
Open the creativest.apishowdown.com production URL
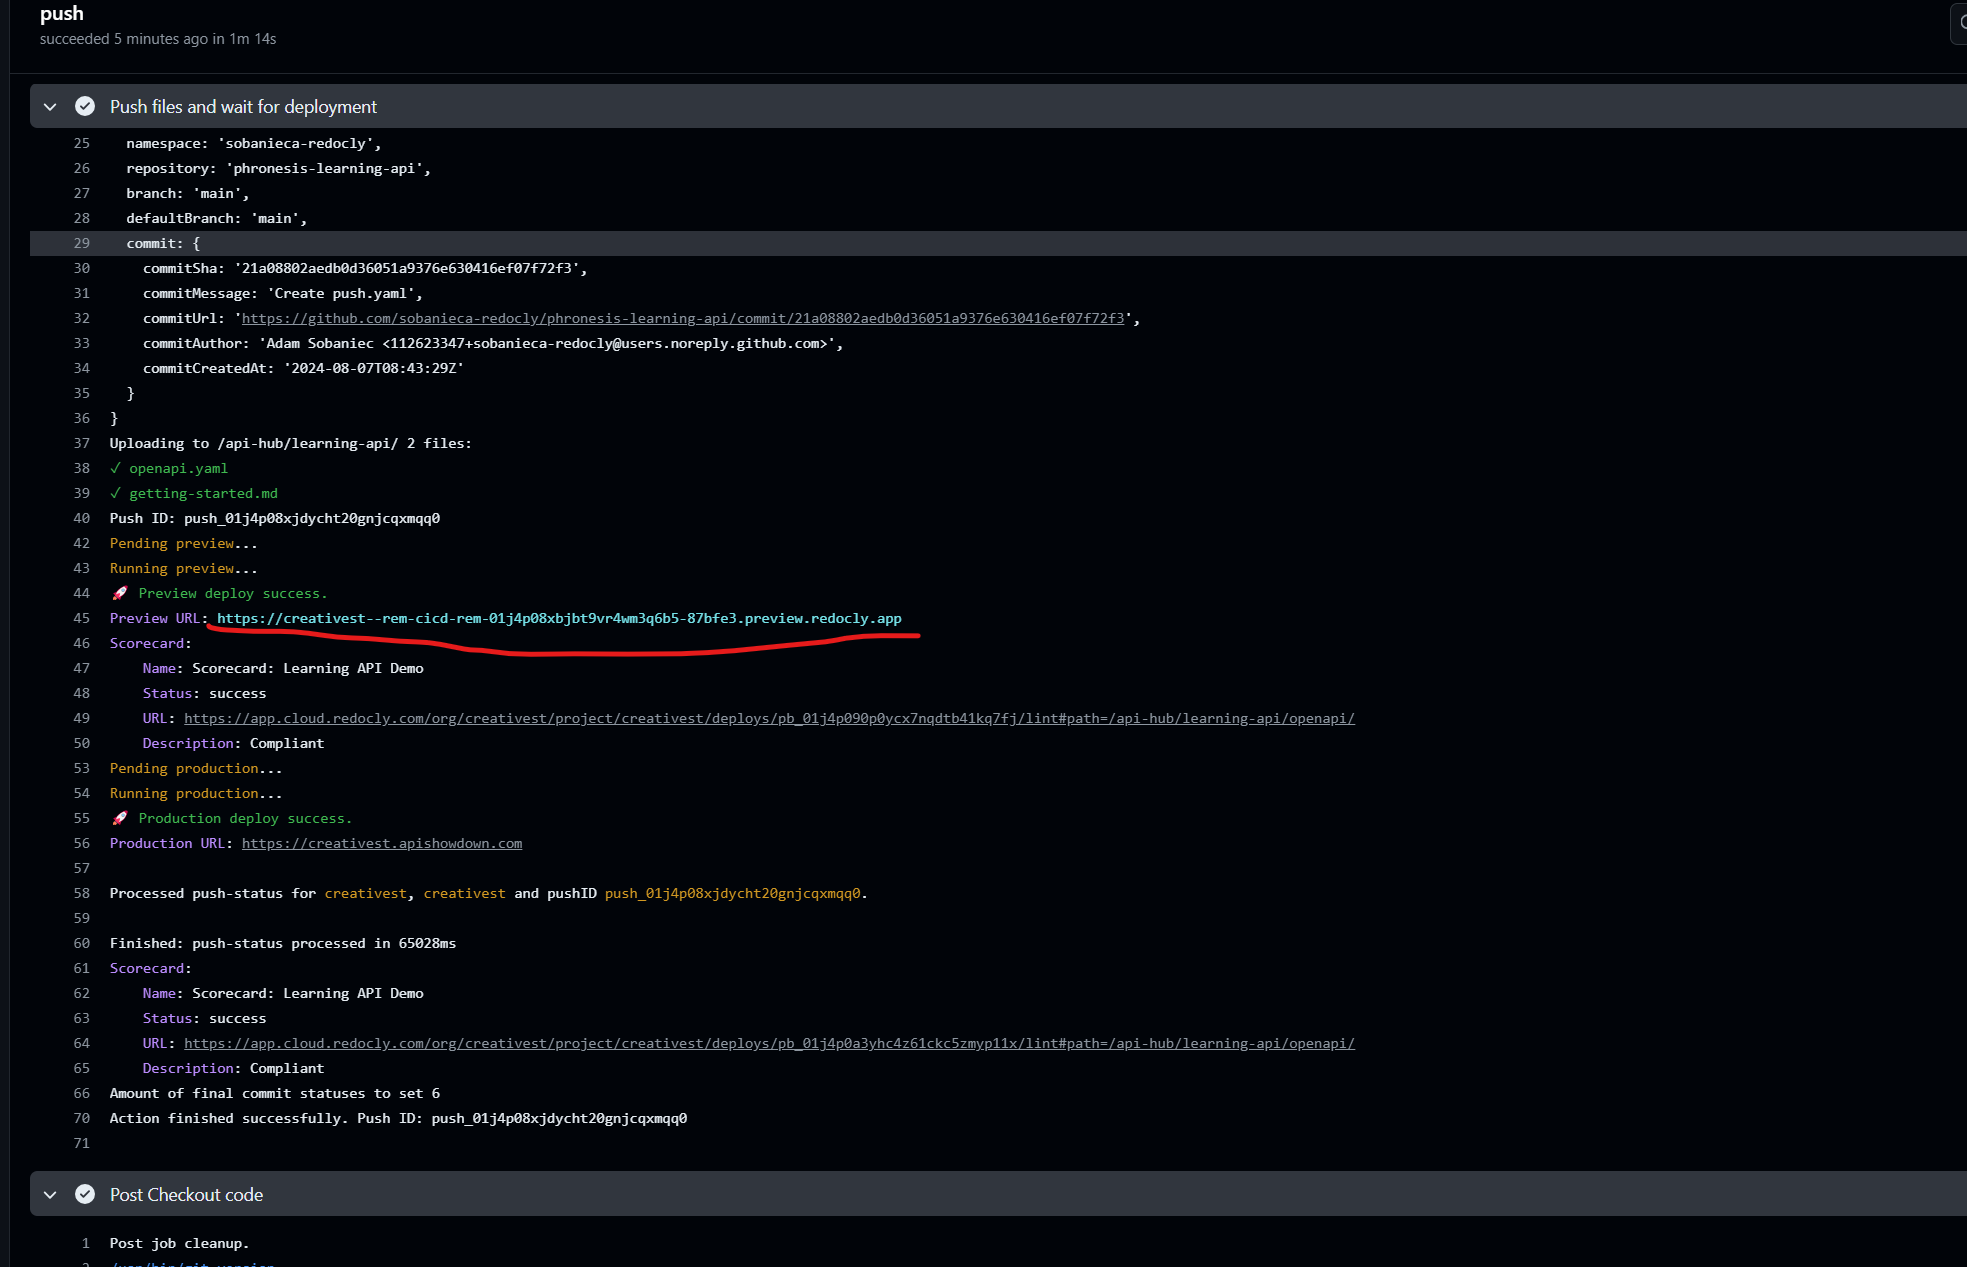381,843
